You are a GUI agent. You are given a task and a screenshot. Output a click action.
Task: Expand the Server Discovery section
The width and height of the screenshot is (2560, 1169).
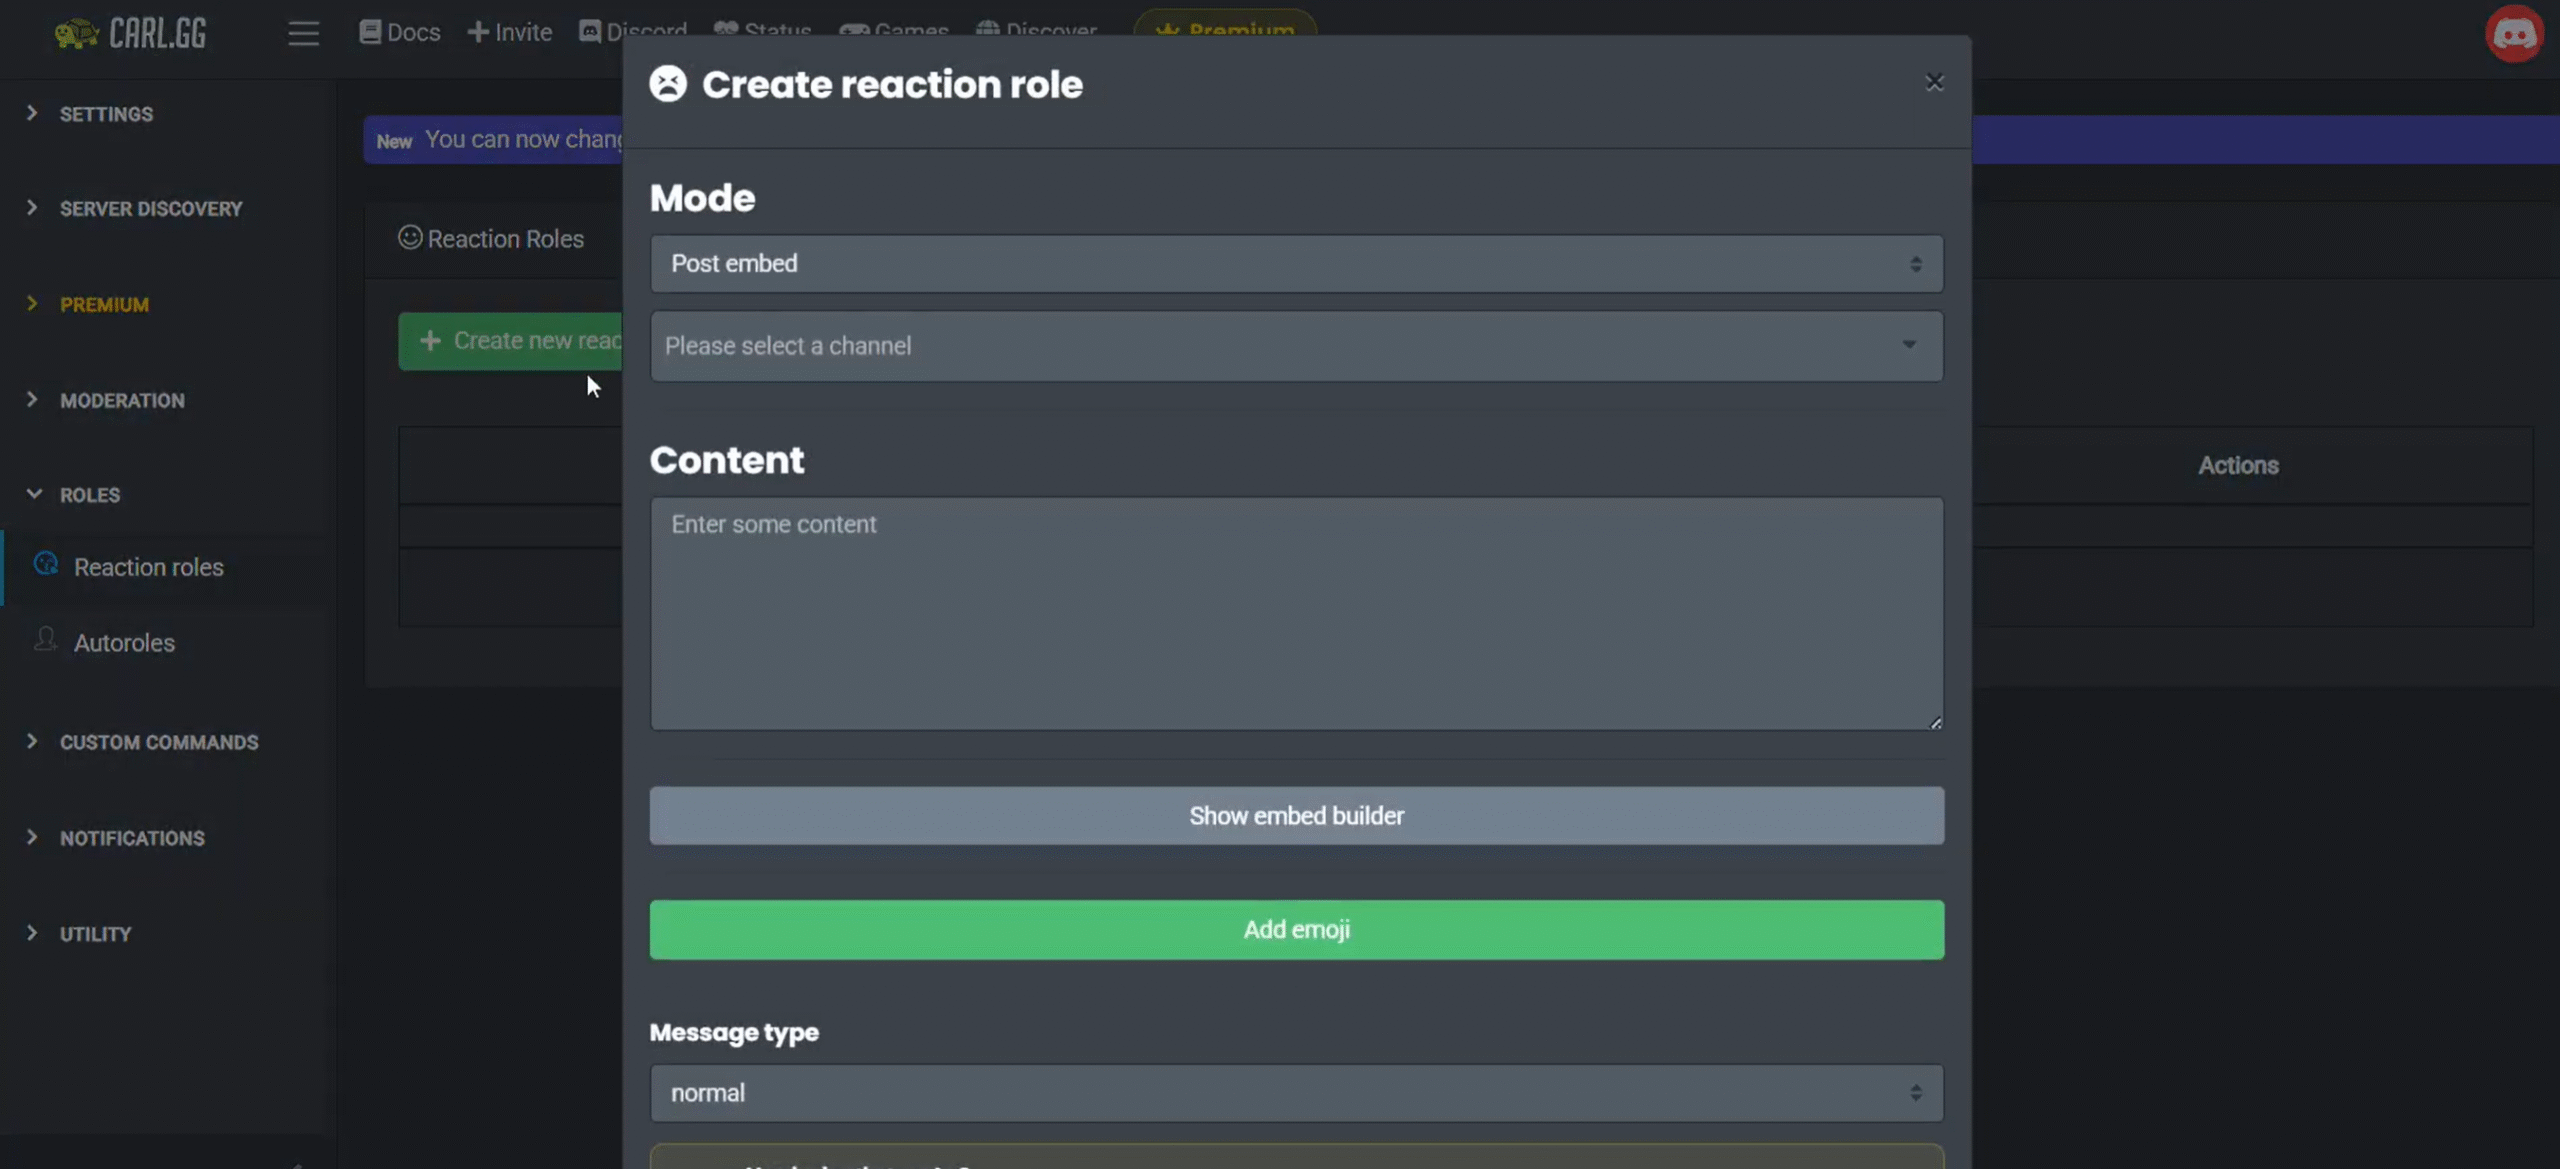pos(150,209)
